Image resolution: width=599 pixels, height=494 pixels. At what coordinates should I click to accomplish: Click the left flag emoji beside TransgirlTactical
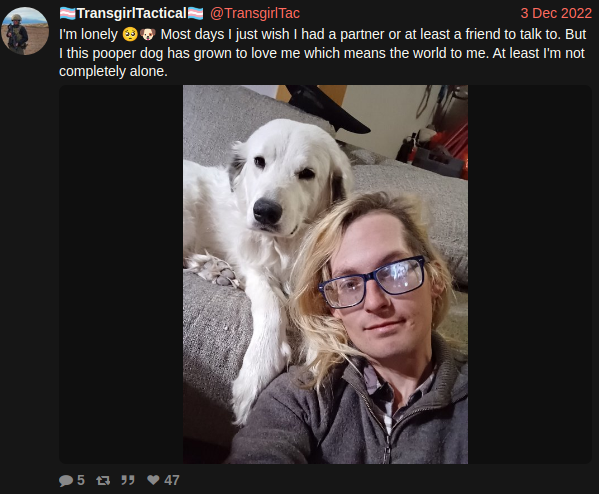[68, 14]
